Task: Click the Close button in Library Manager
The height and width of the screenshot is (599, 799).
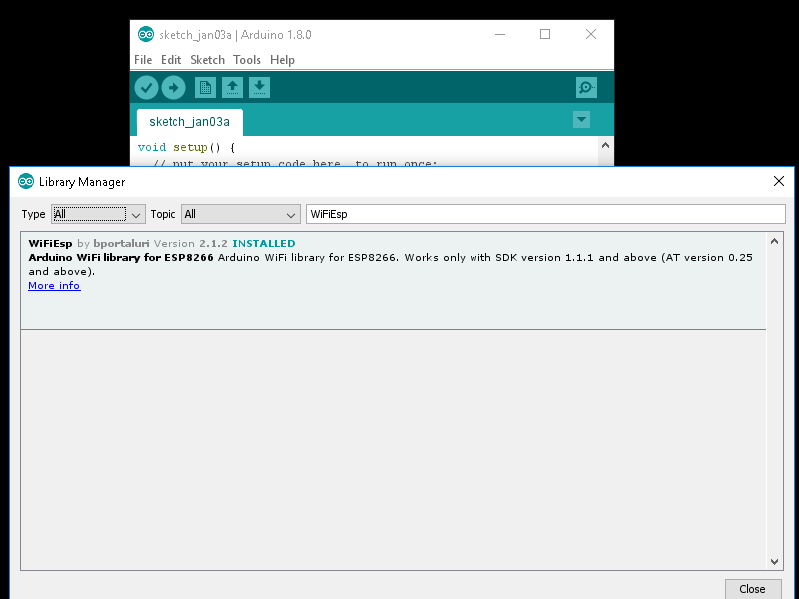Action: pyautogui.click(x=753, y=589)
